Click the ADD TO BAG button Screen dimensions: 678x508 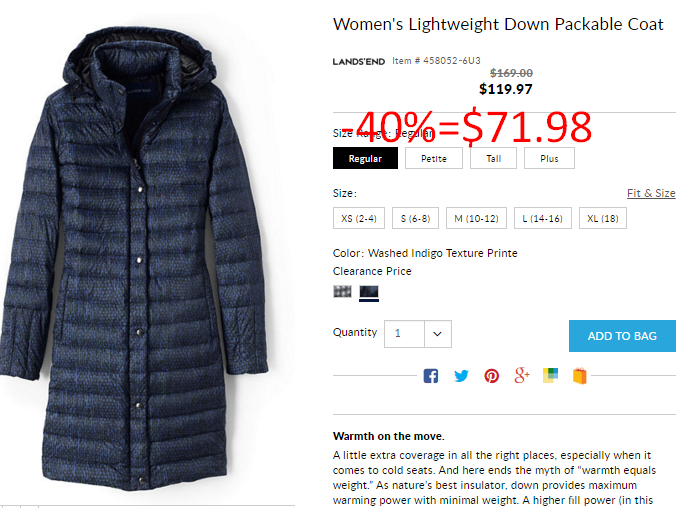(622, 336)
